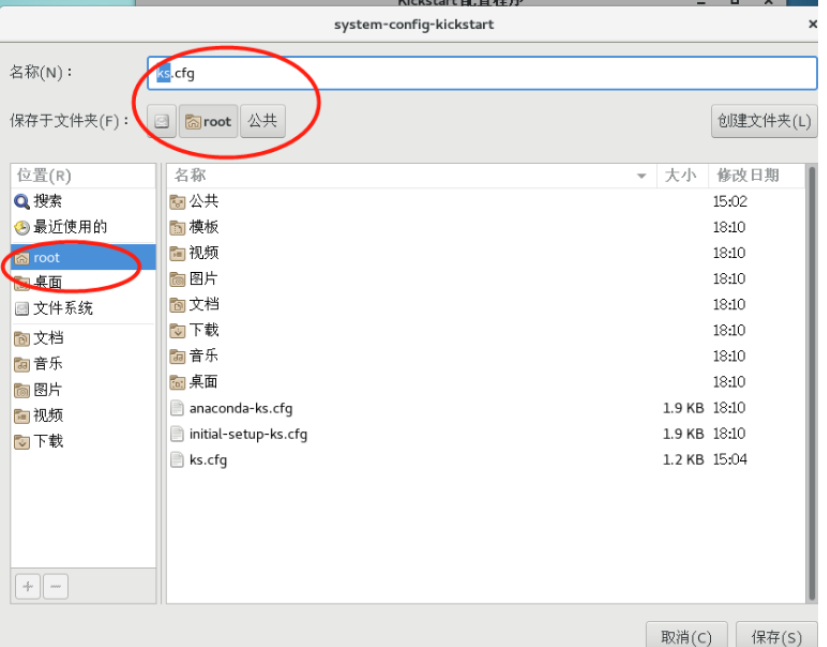Select the 公共 path breadcrumb button
Viewport: 827px width, 647px height.
pyautogui.click(x=263, y=121)
